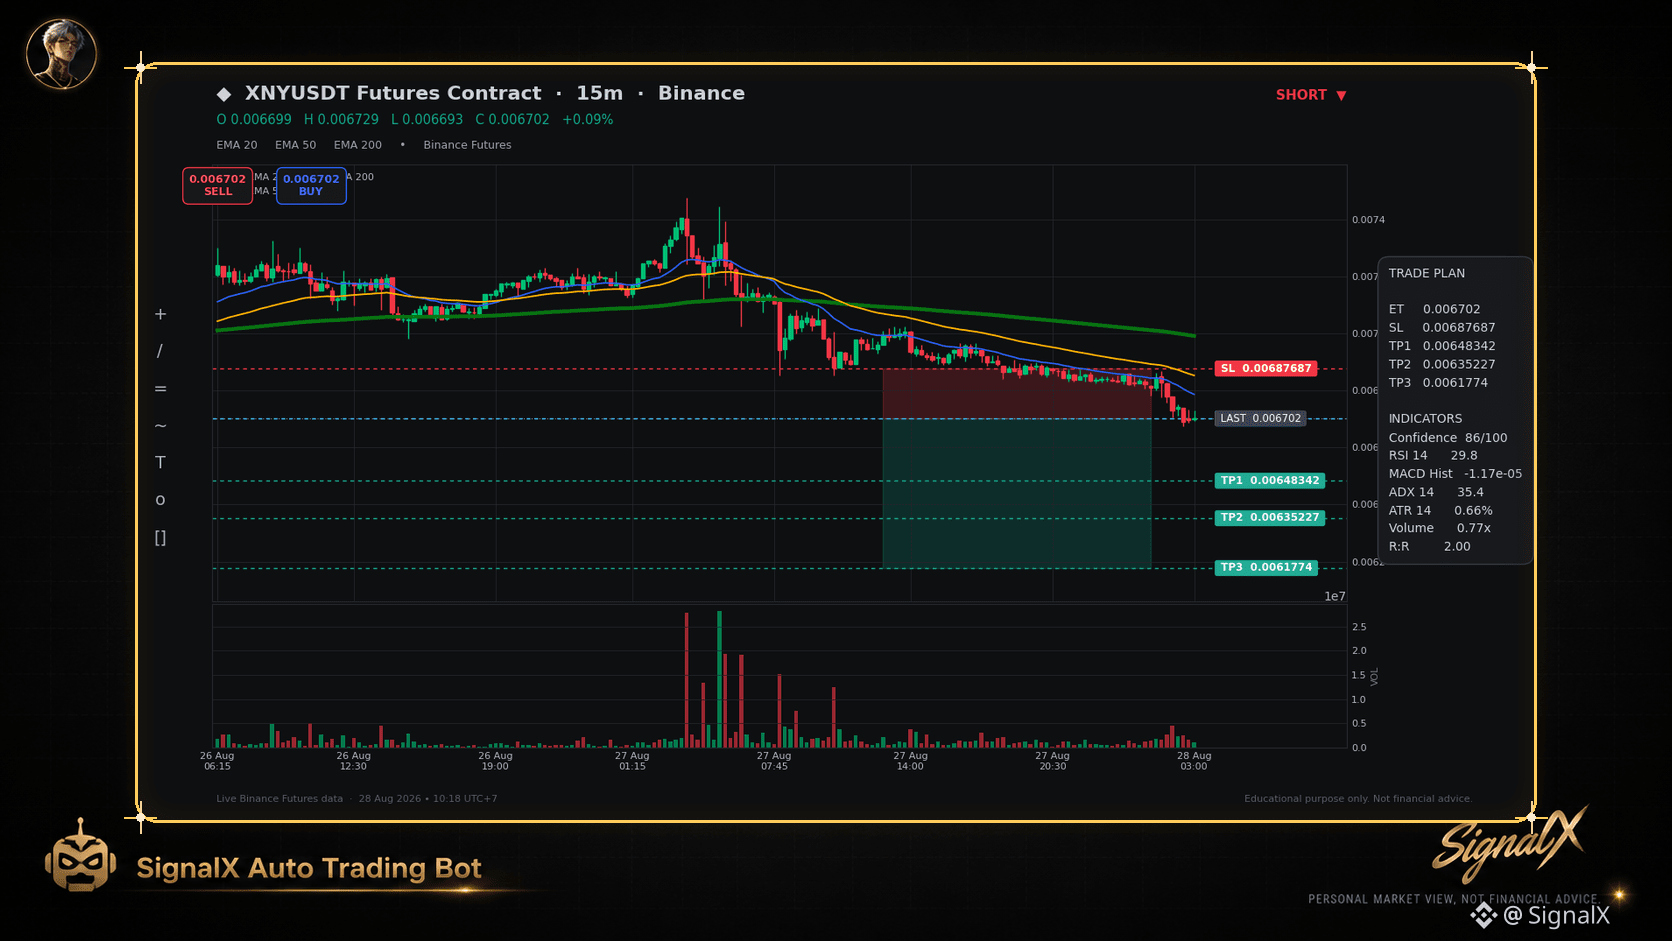Click the profile avatar picture
Image resolution: width=1672 pixels, height=941 pixels.
(x=61, y=53)
